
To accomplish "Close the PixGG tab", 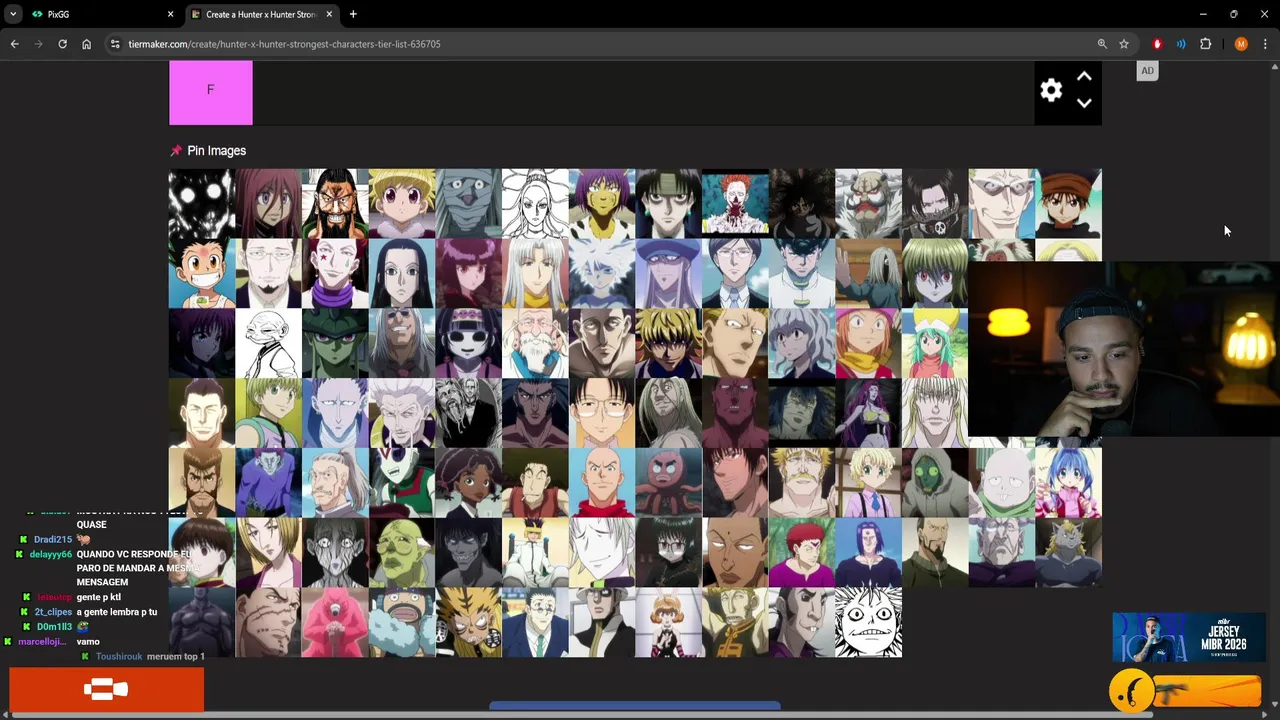I will tap(170, 14).
